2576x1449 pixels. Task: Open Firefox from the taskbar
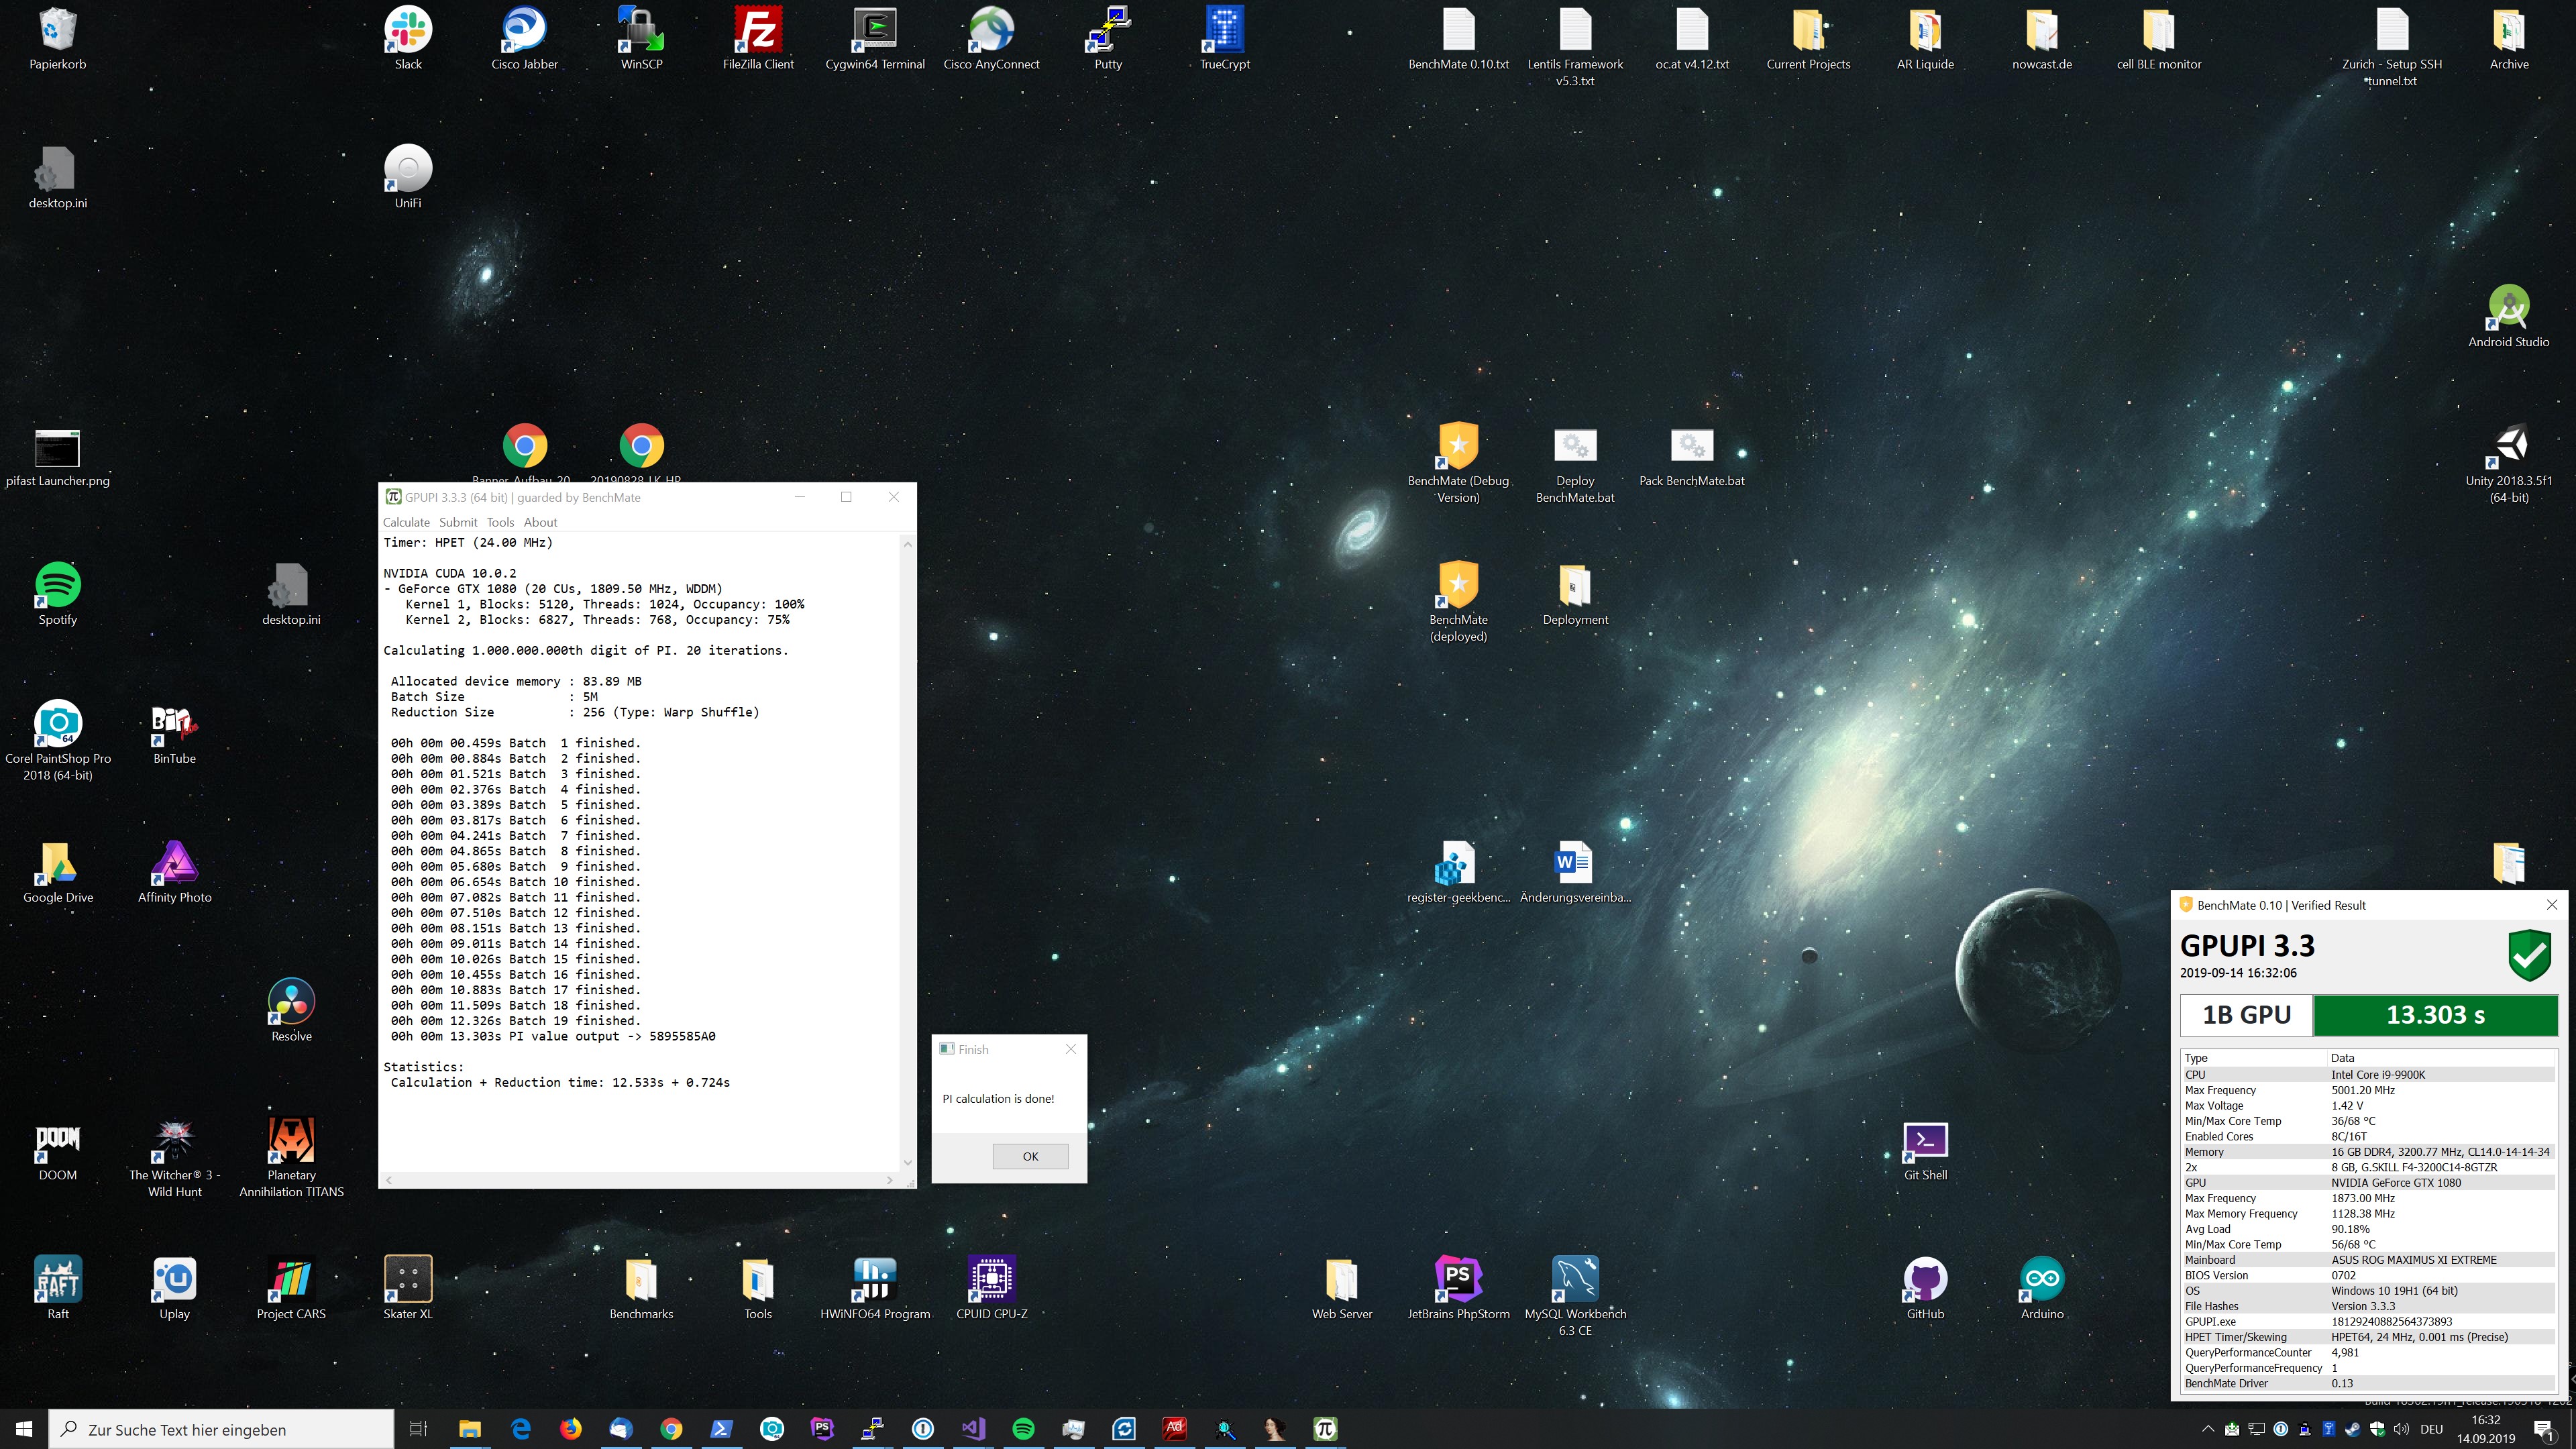(570, 1429)
